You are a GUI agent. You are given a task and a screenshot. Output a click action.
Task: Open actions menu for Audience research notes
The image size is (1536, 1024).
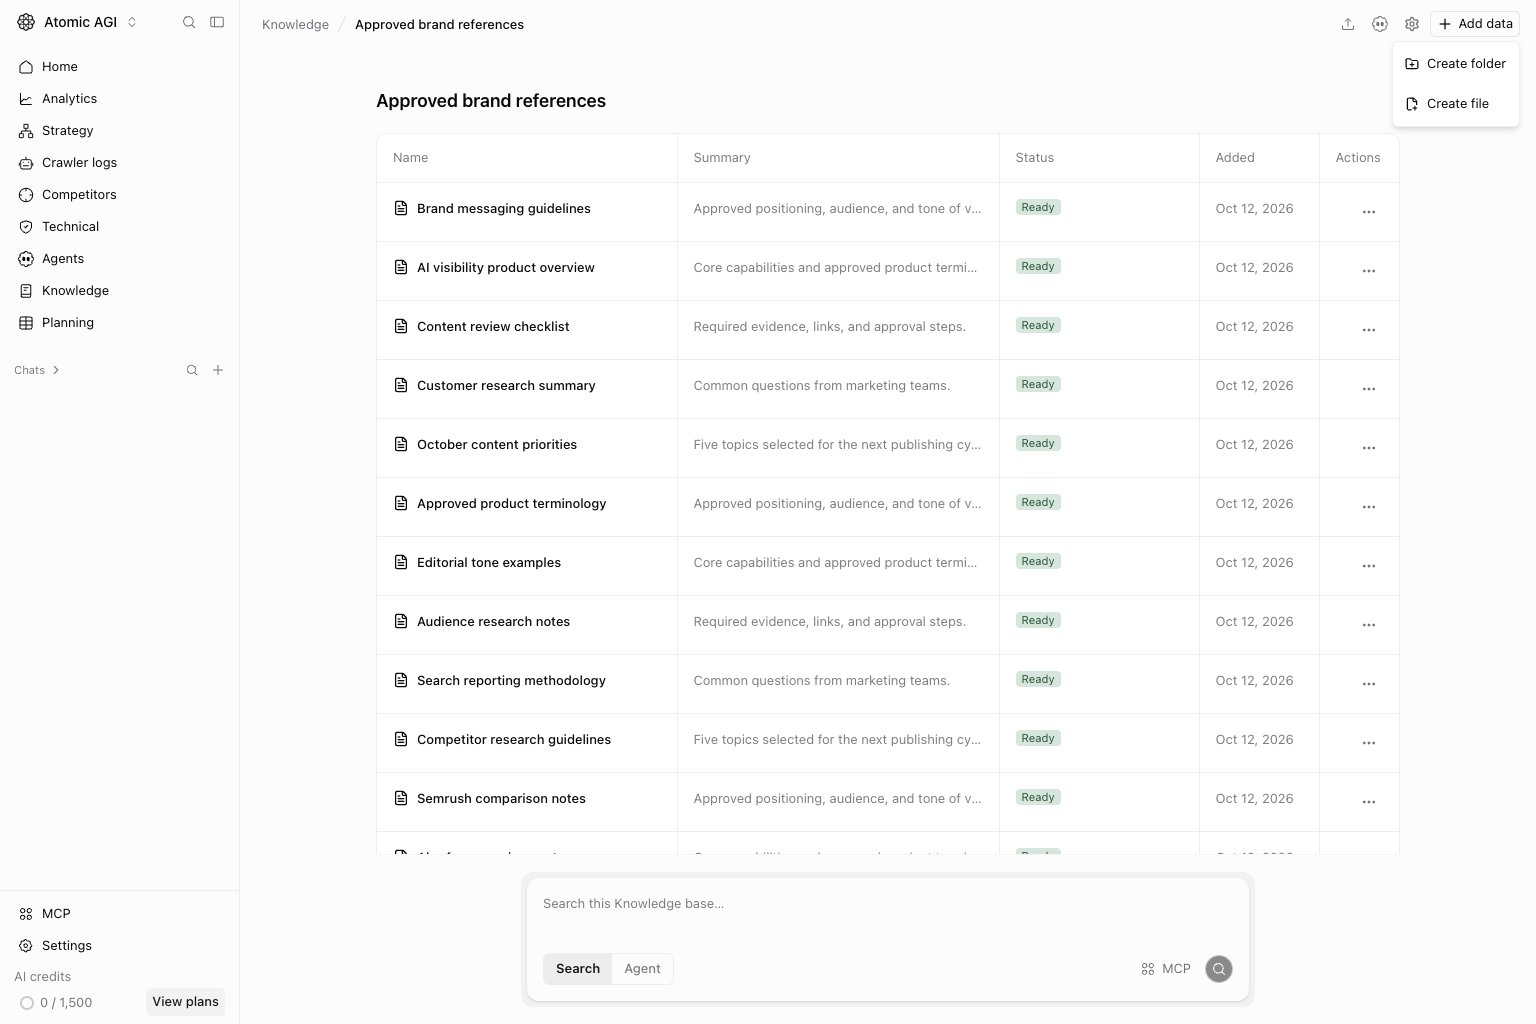pos(1369,625)
